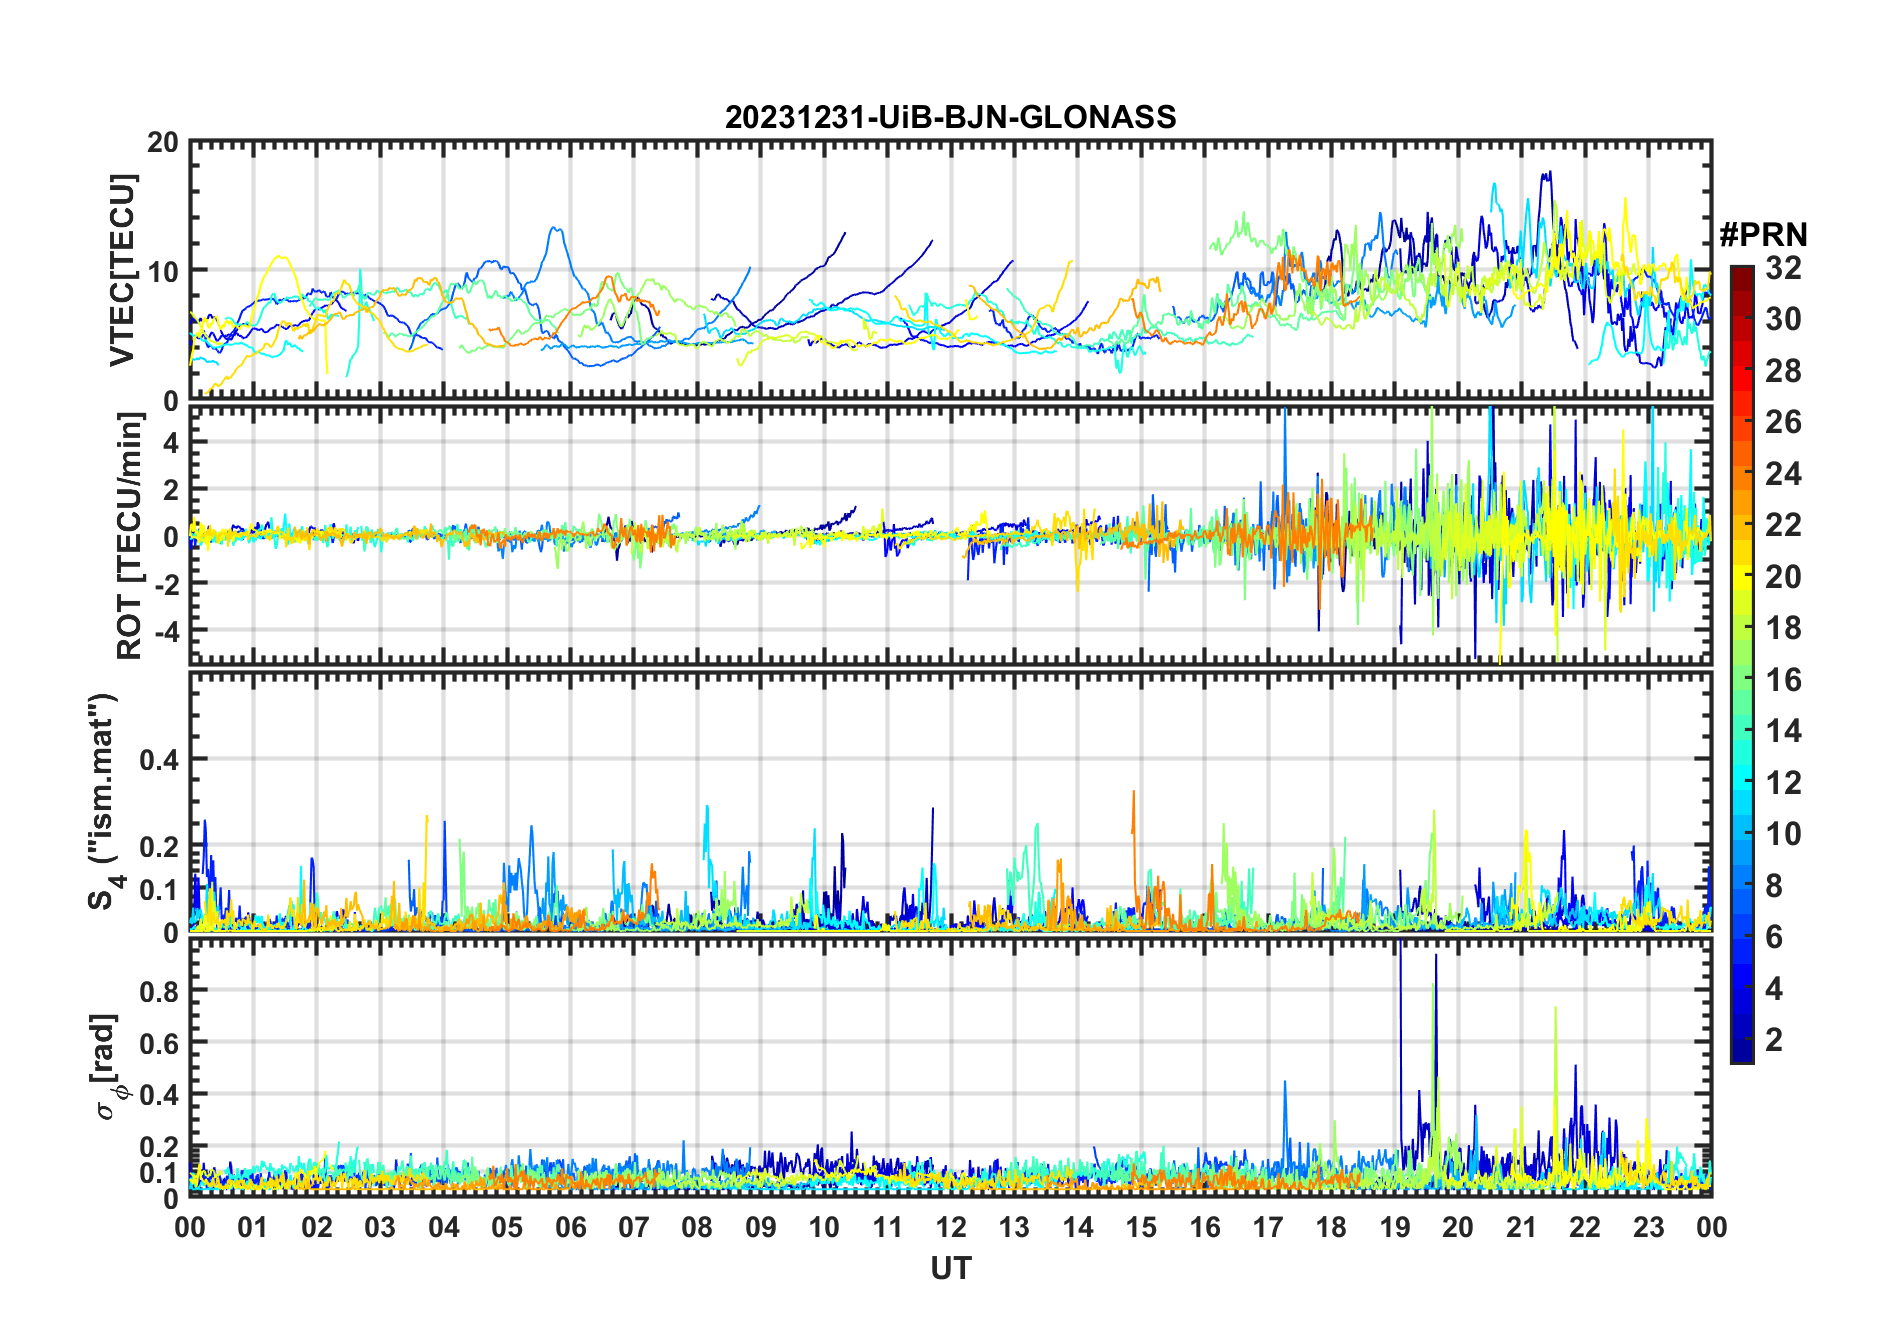Click colorbar tick label 18
Image resolution: width=1902 pixels, height=1330 pixels.
pyautogui.click(x=1783, y=628)
